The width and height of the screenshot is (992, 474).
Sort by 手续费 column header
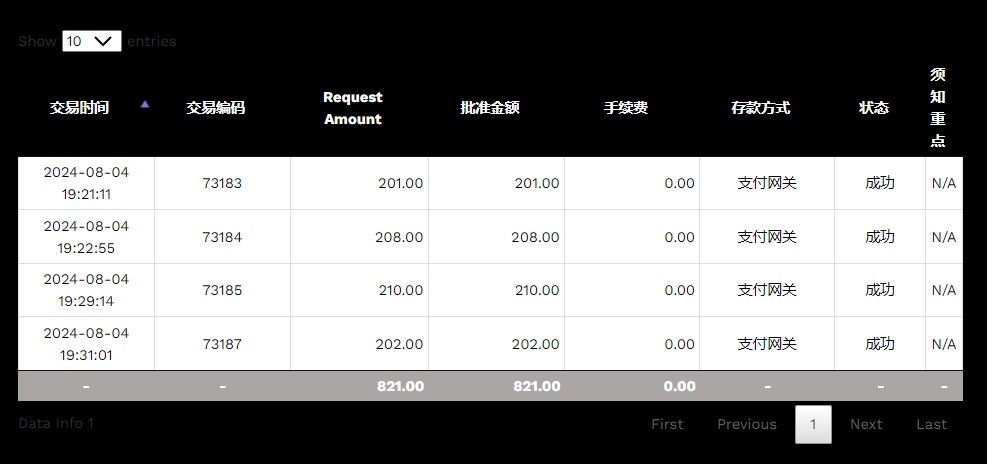point(626,108)
